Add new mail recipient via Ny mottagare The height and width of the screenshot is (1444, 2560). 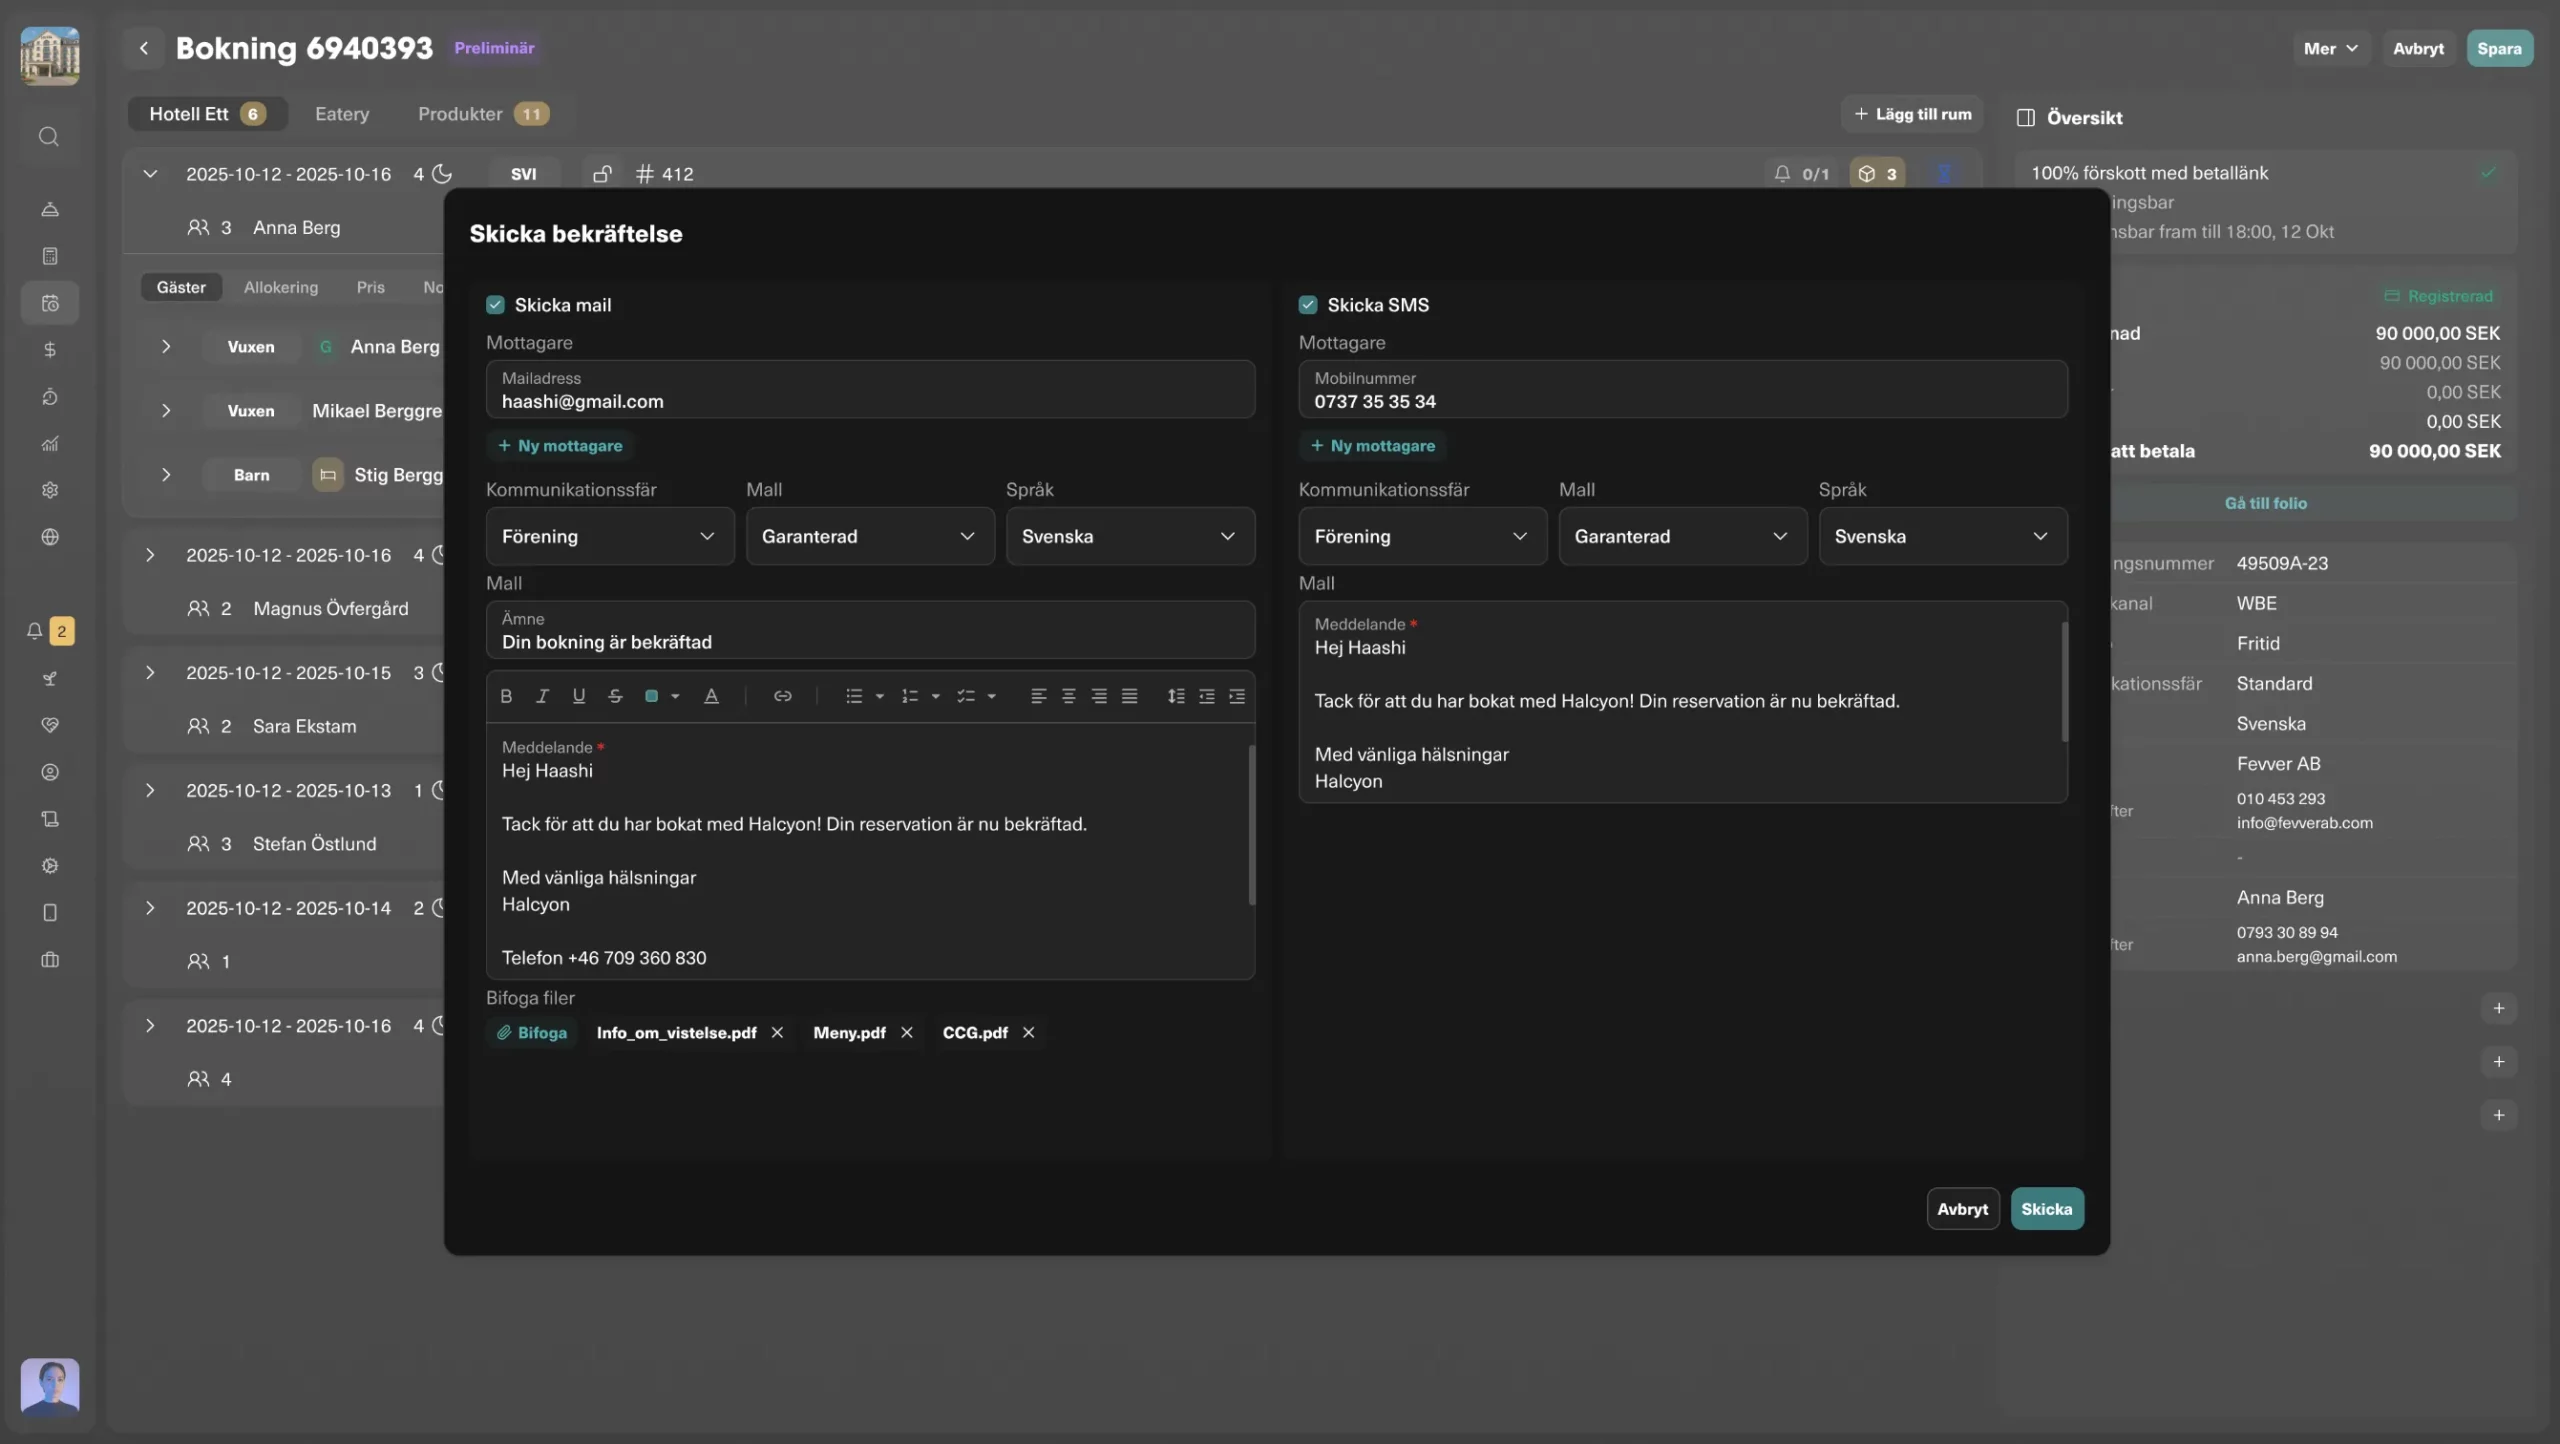tap(560, 446)
